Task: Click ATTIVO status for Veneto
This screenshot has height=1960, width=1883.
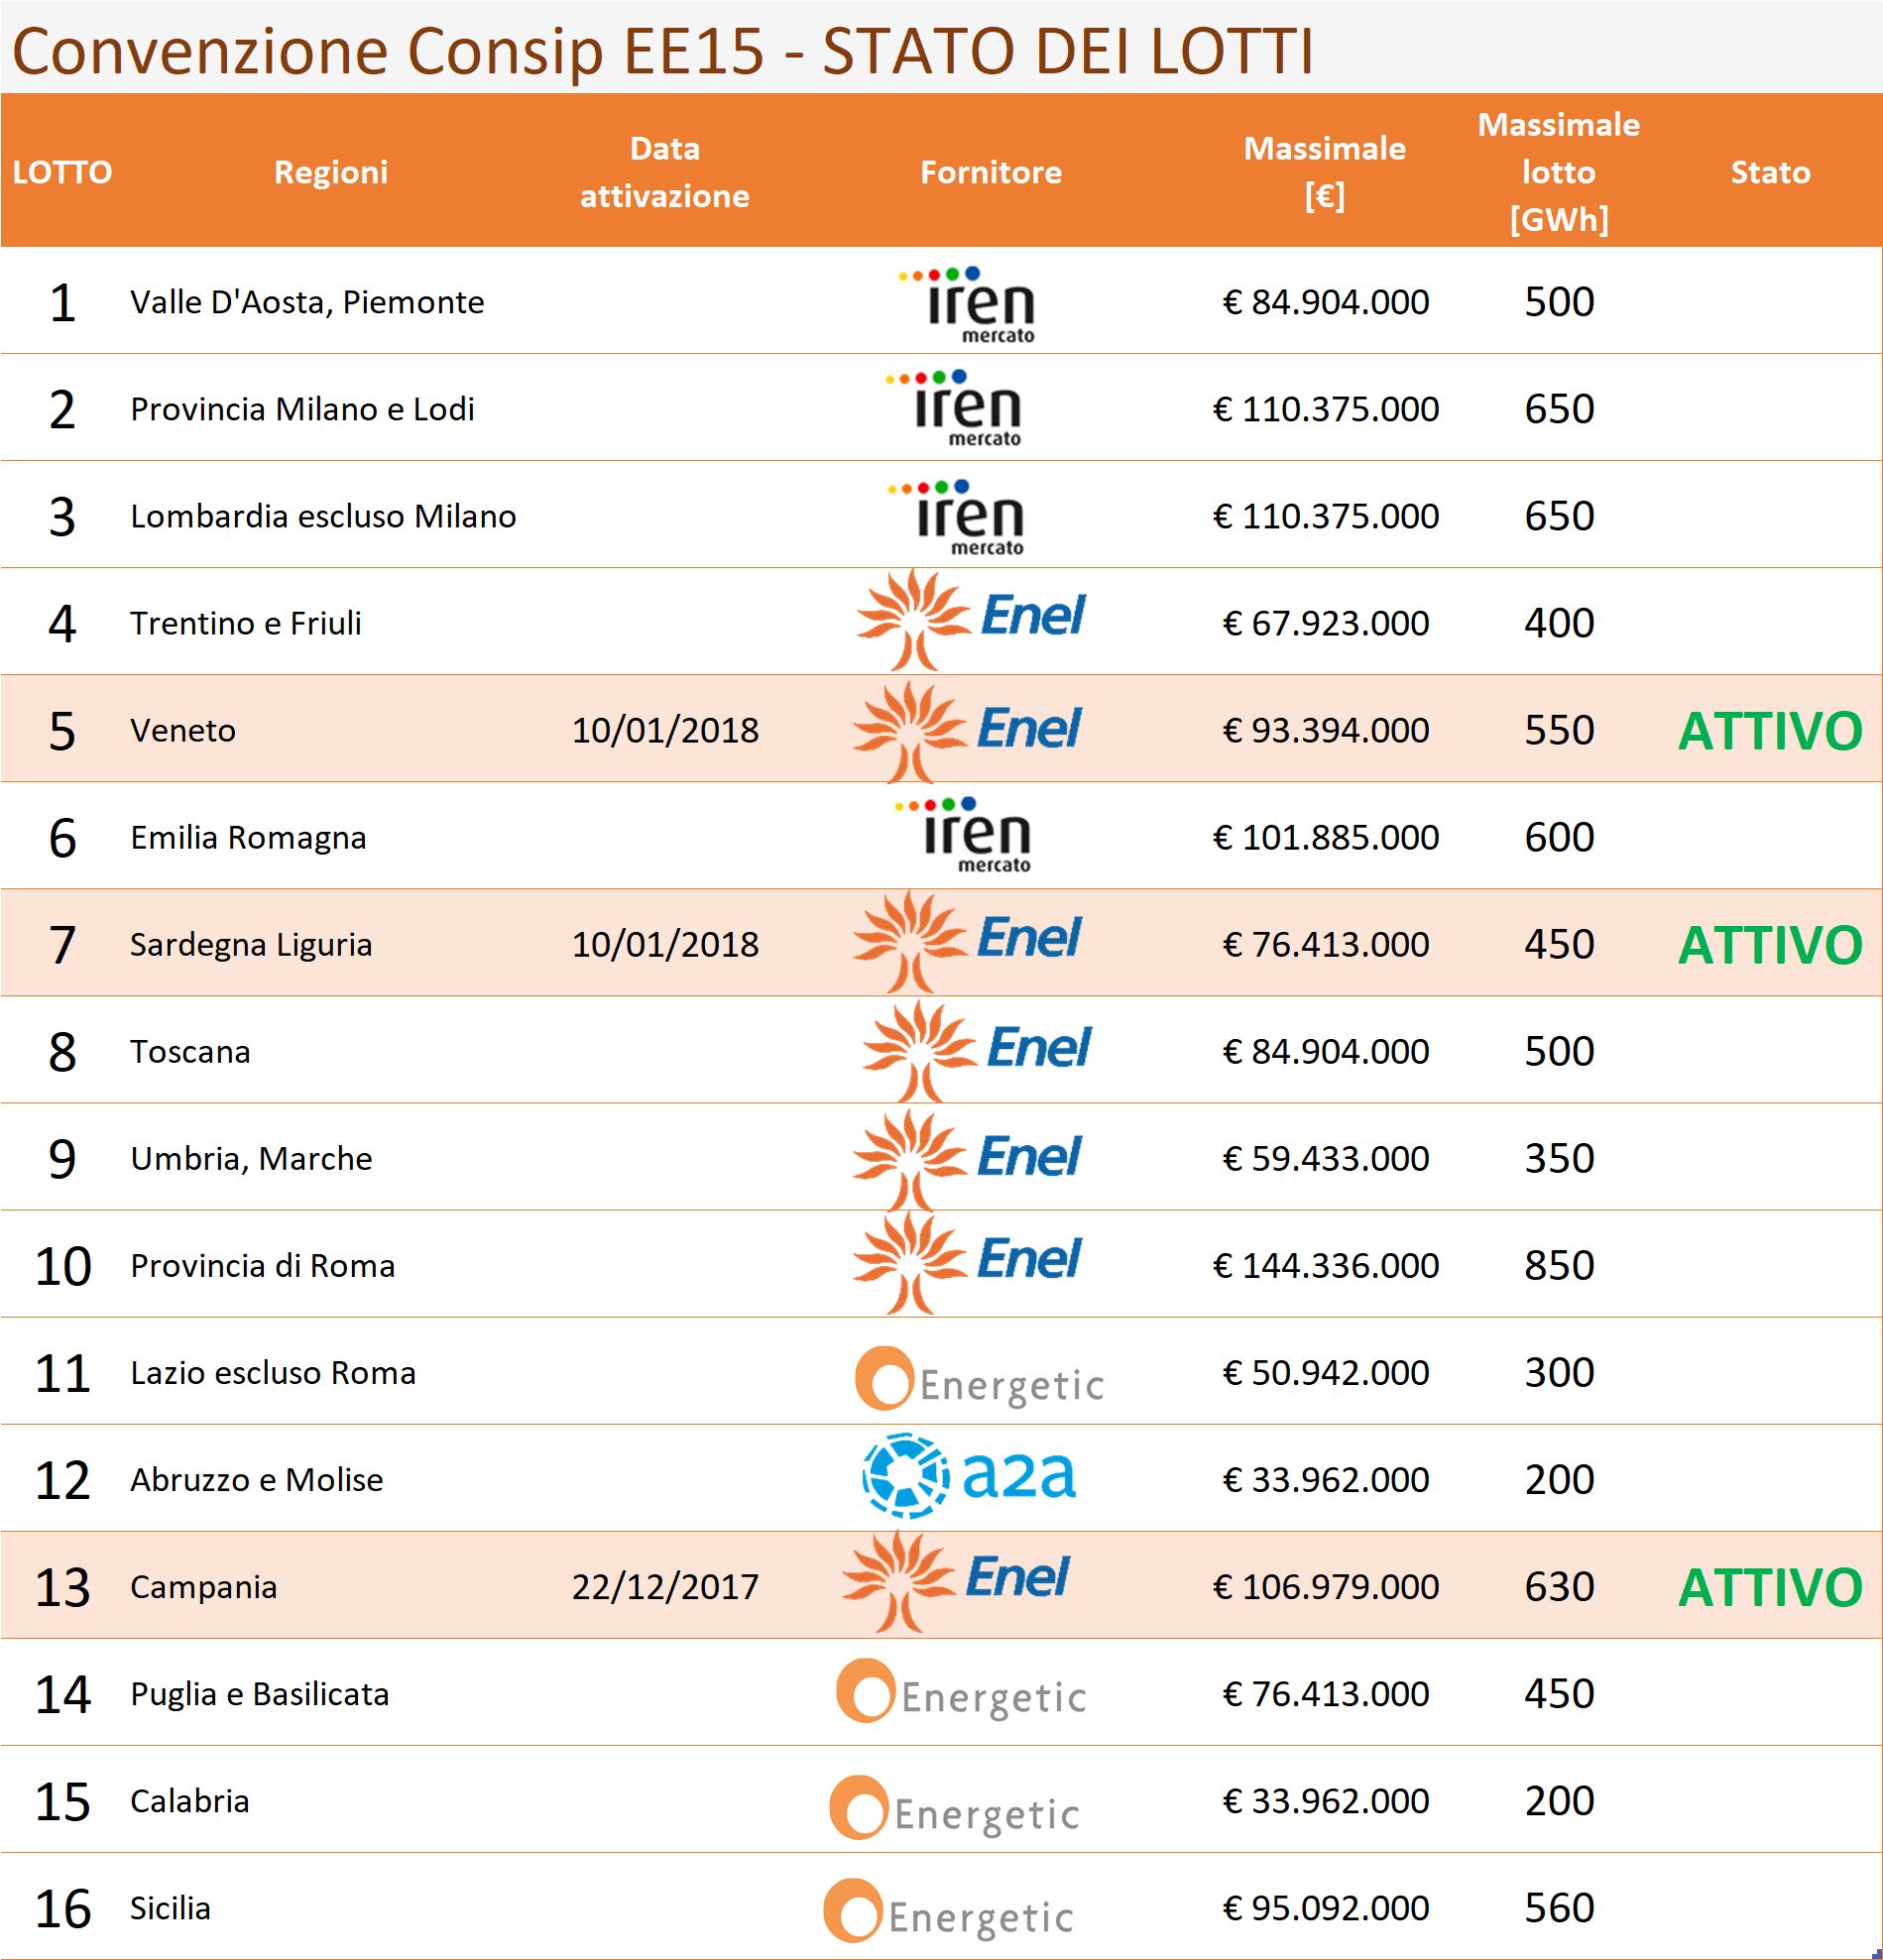Action: click(x=1769, y=731)
